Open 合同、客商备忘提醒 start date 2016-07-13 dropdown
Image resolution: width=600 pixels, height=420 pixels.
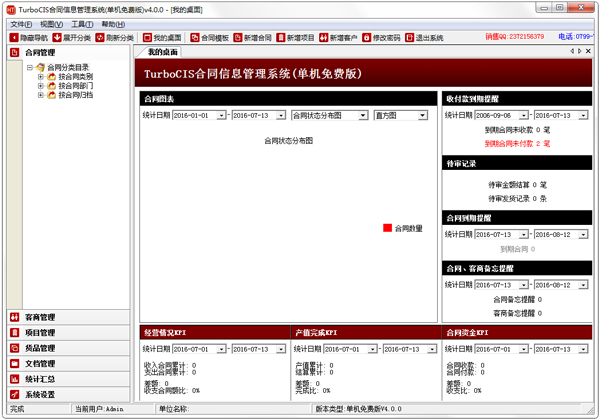click(523, 285)
